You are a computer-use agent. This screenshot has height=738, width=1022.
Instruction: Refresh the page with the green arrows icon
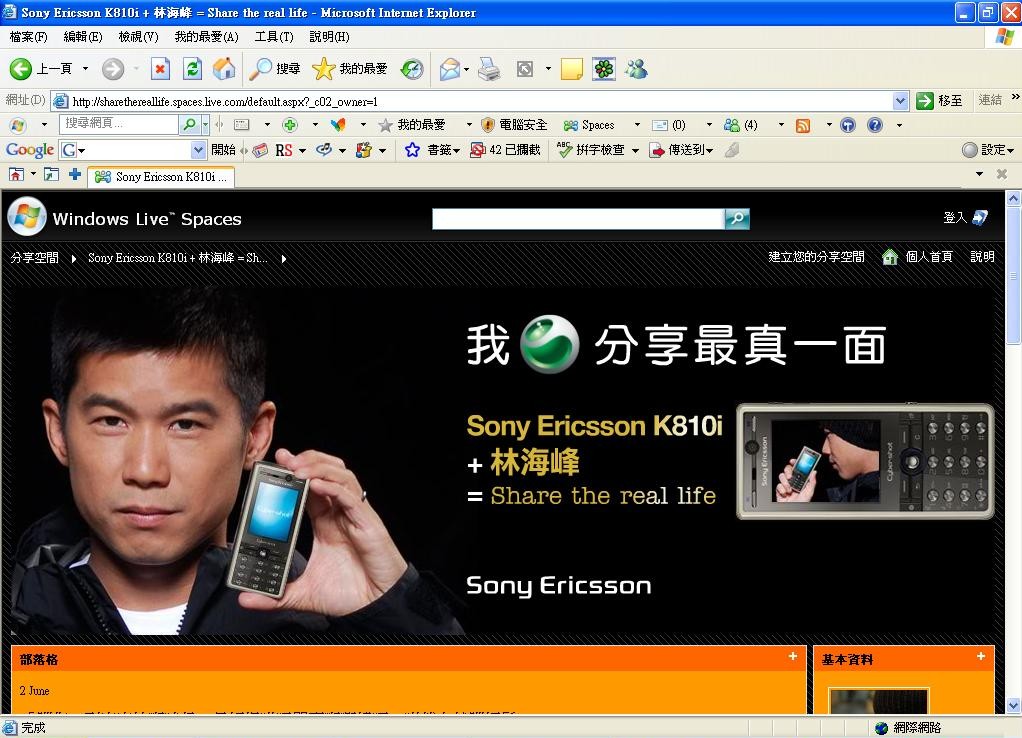pyautogui.click(x=192, y=68)
